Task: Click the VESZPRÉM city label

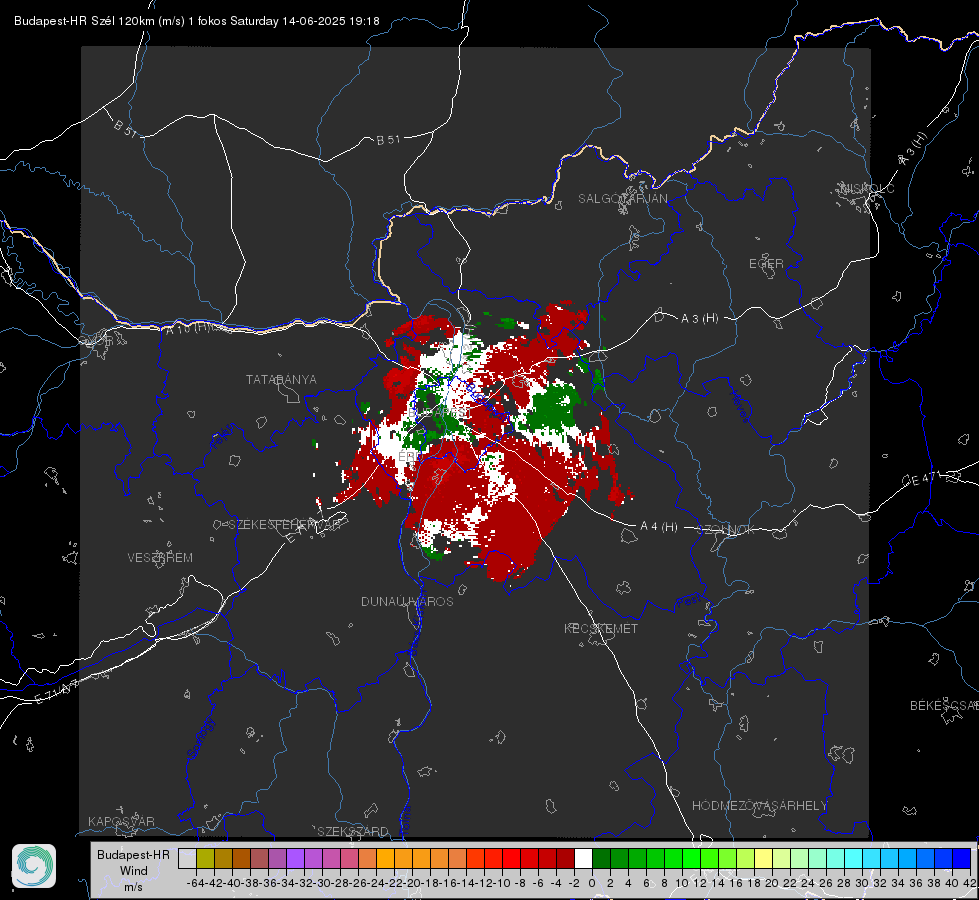Action: coord(160,558)
